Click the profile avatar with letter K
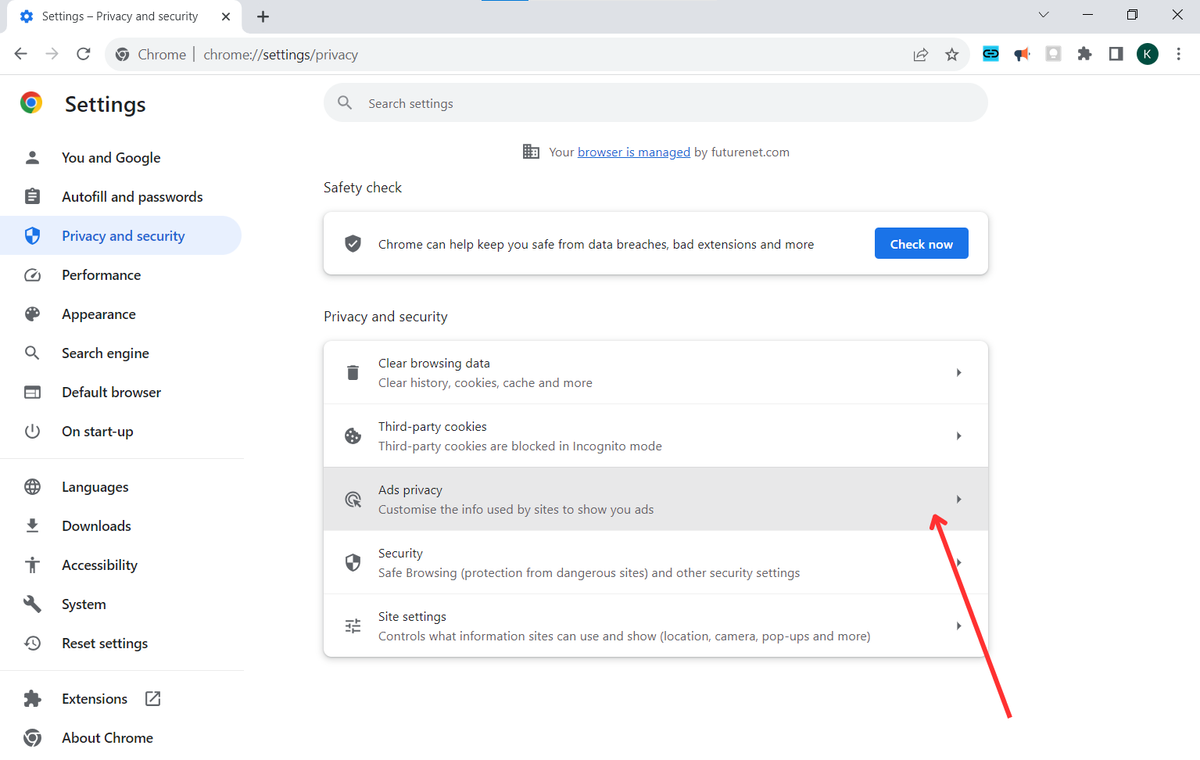1200x760 pixels. click(x=1147, y=54)
